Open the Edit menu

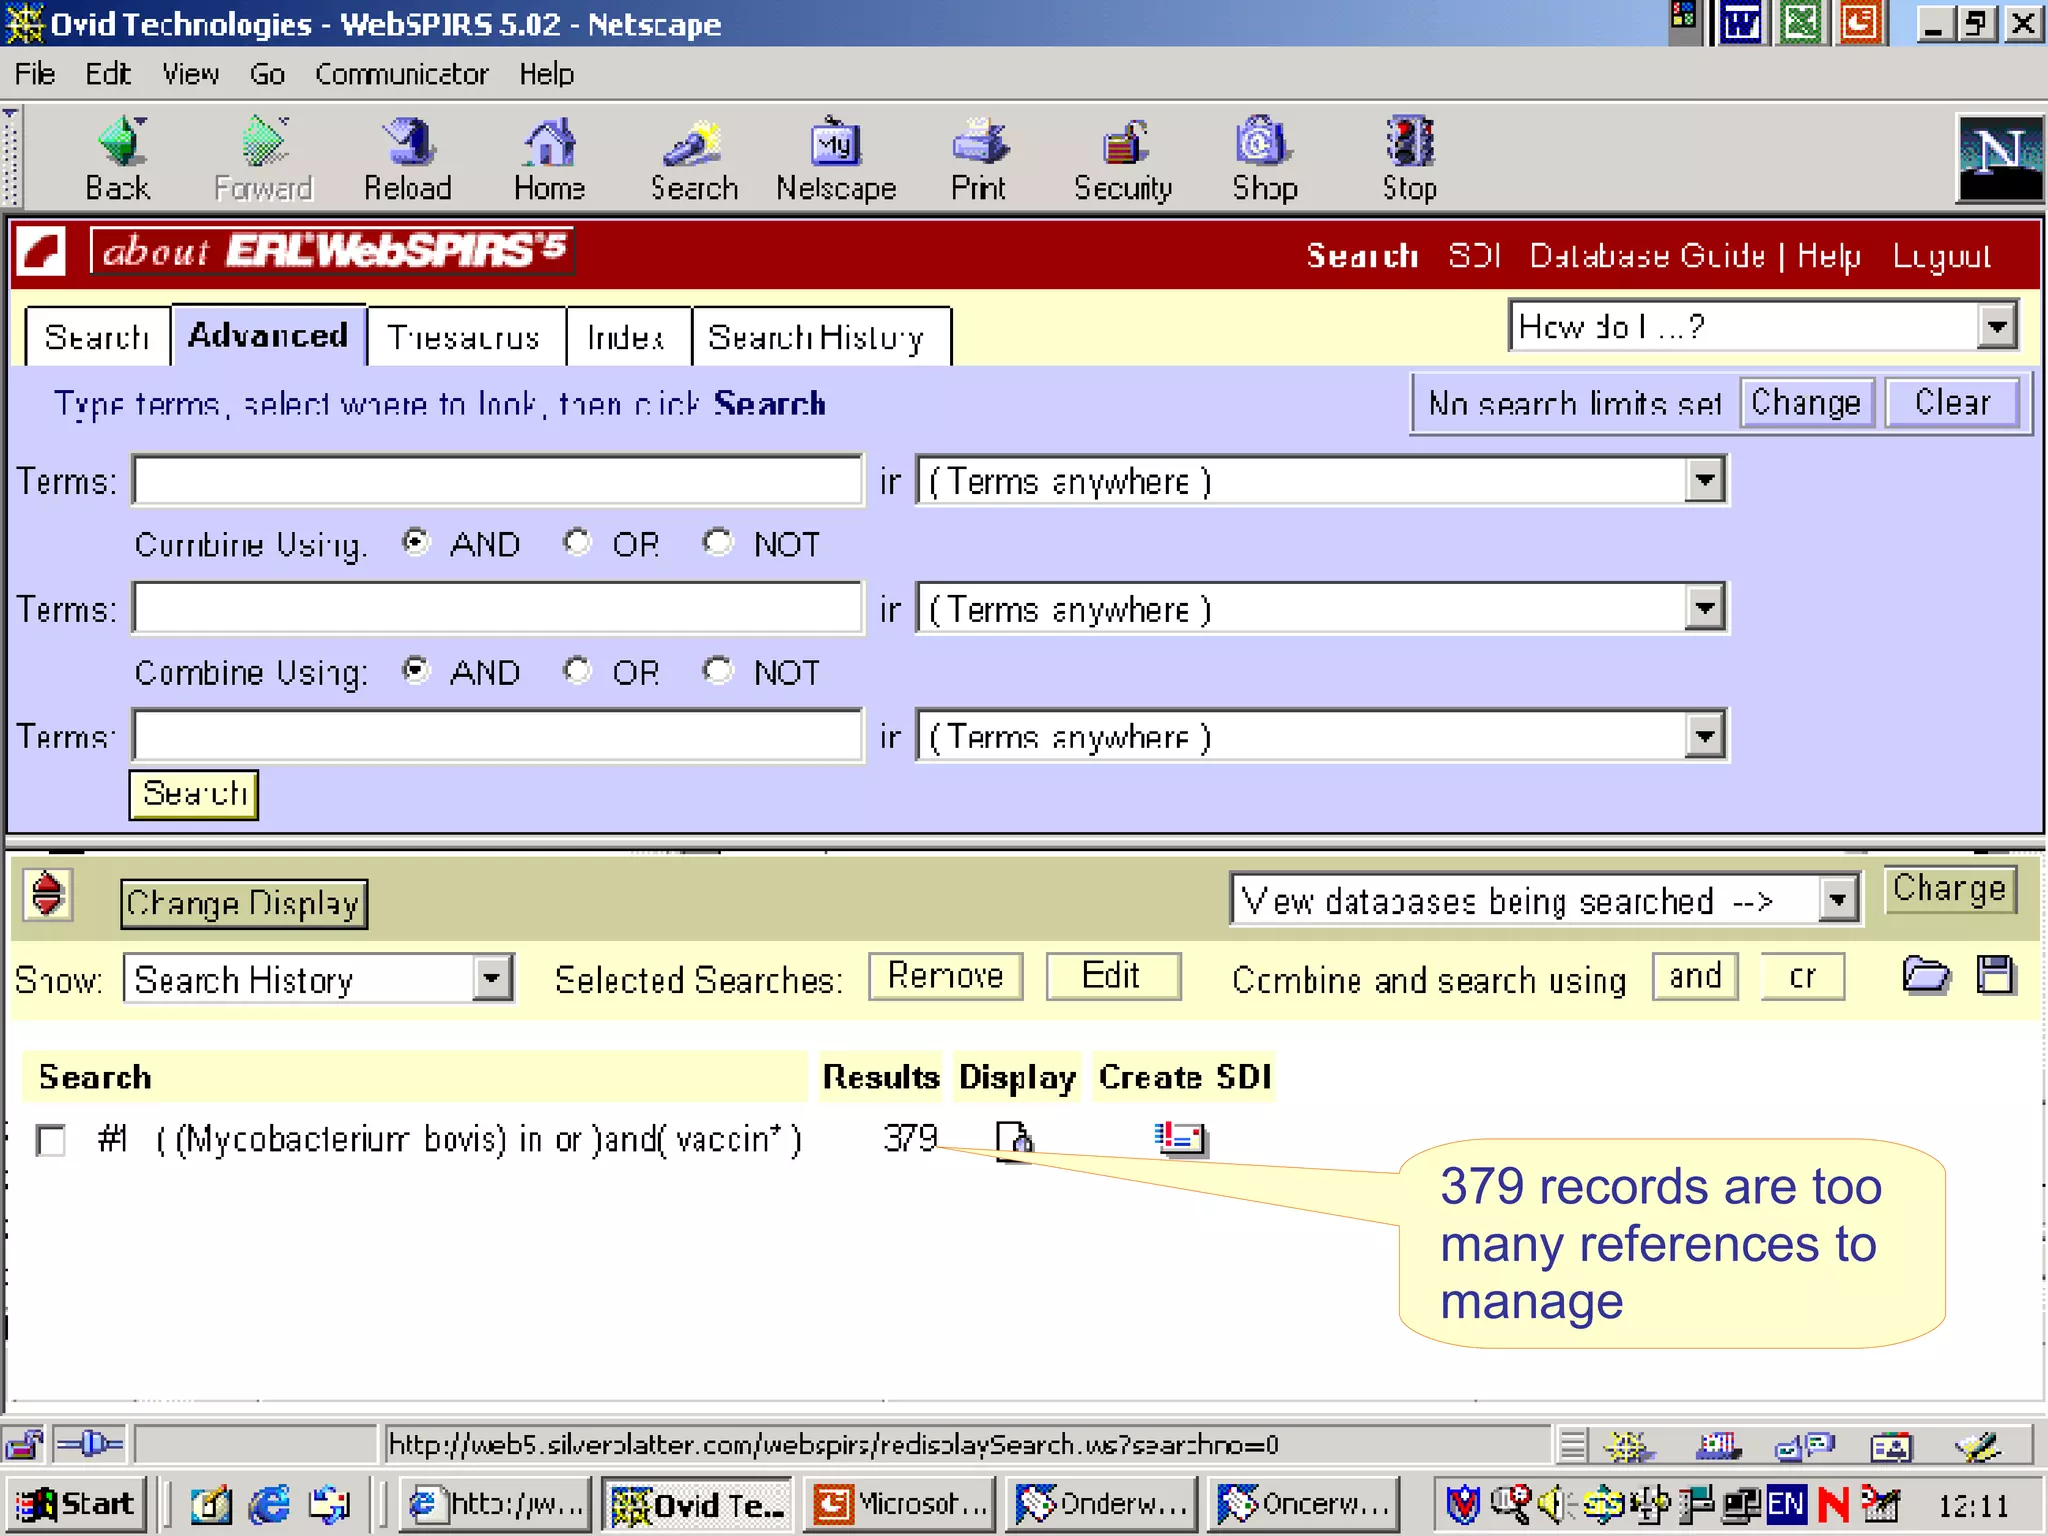[107, 74]
